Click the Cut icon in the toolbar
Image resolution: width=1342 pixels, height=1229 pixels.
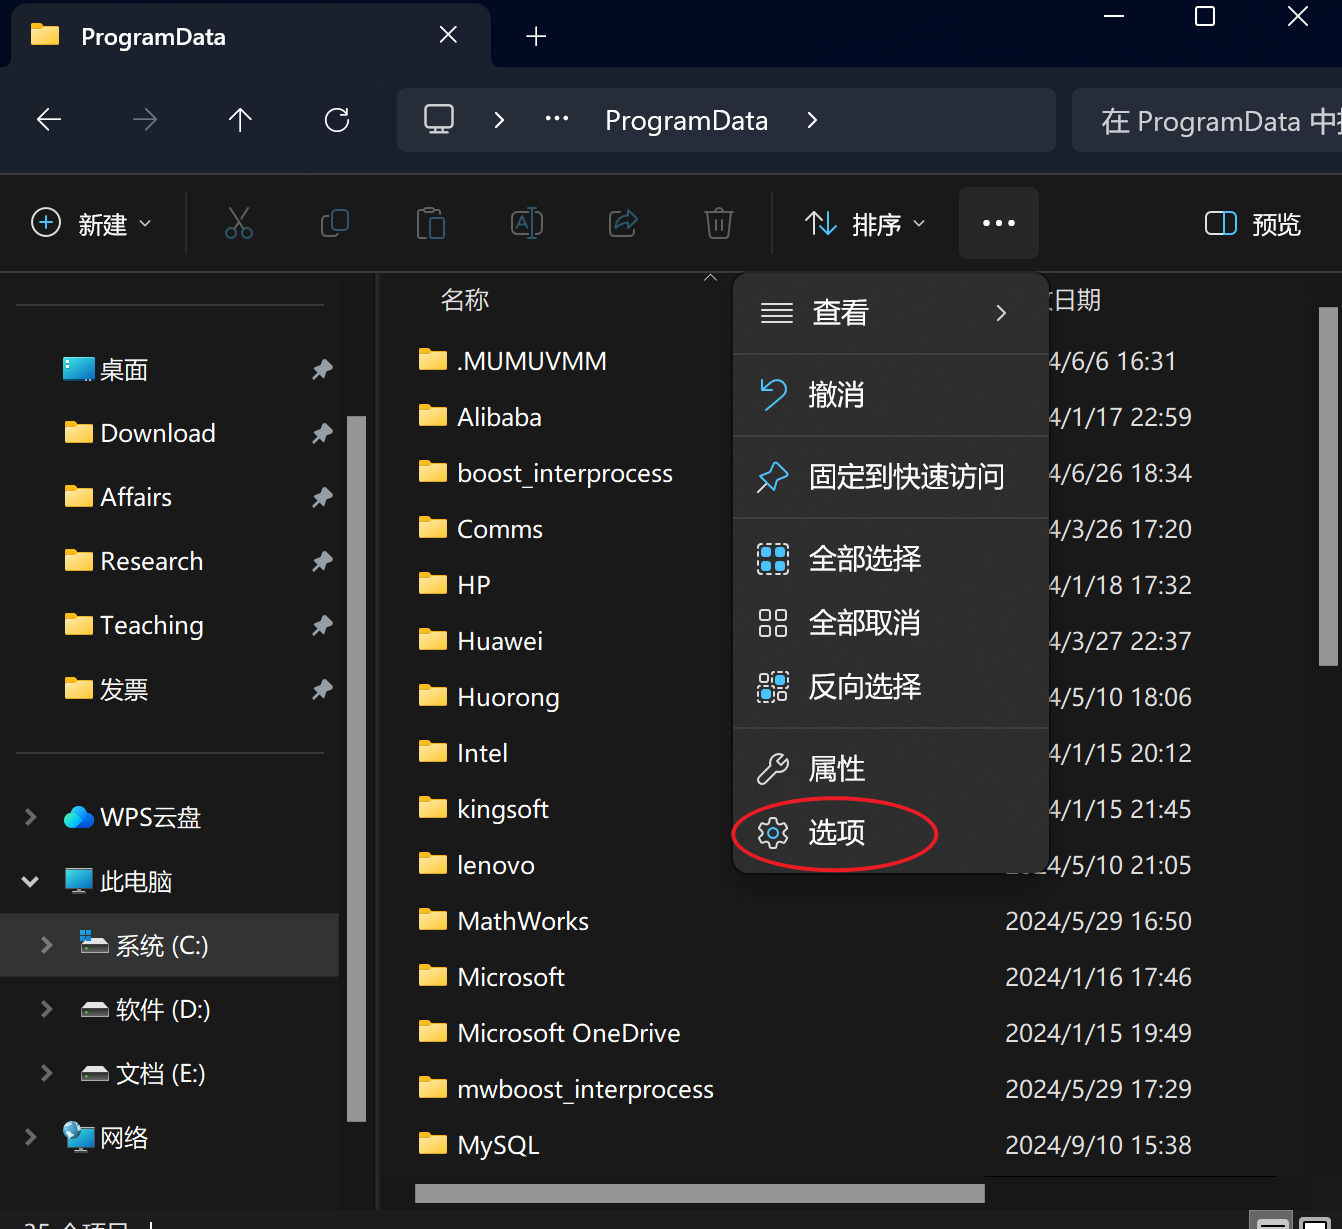click(239, 223)
